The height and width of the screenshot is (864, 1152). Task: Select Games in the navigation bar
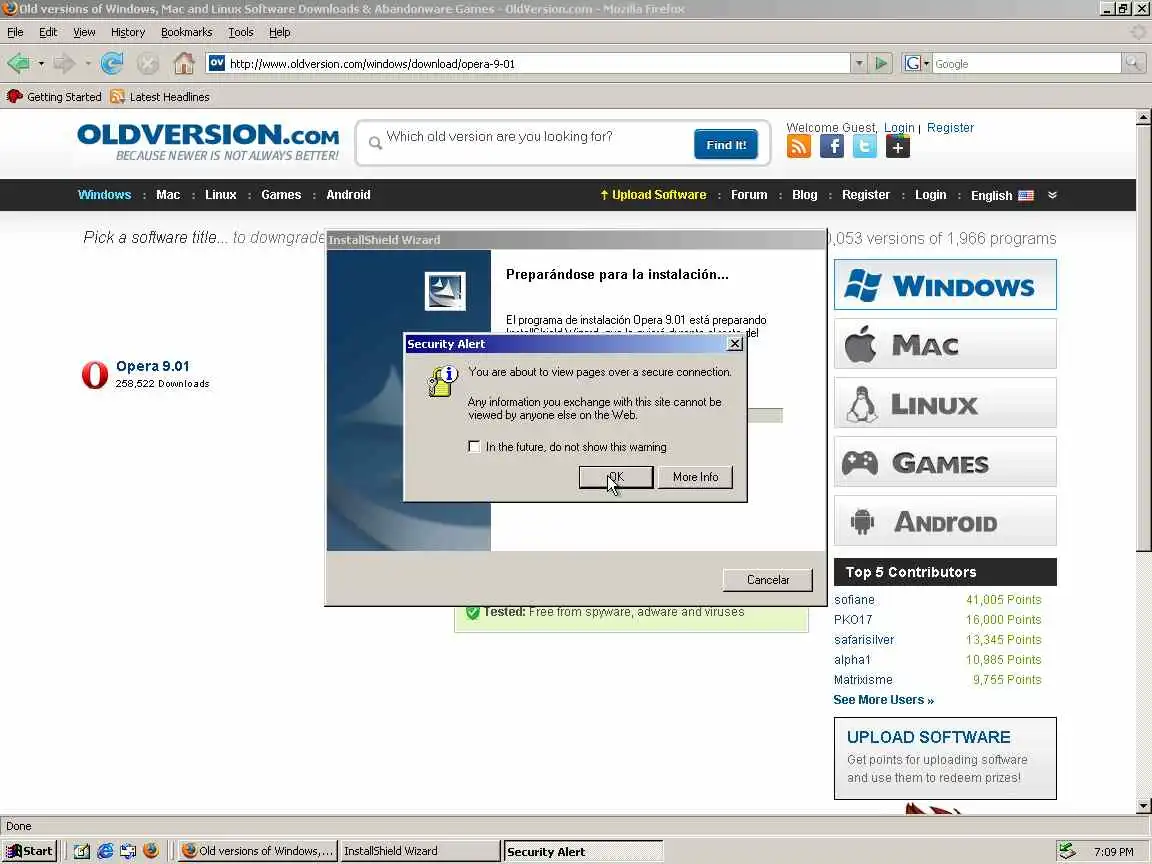click(x=281, y=195)
